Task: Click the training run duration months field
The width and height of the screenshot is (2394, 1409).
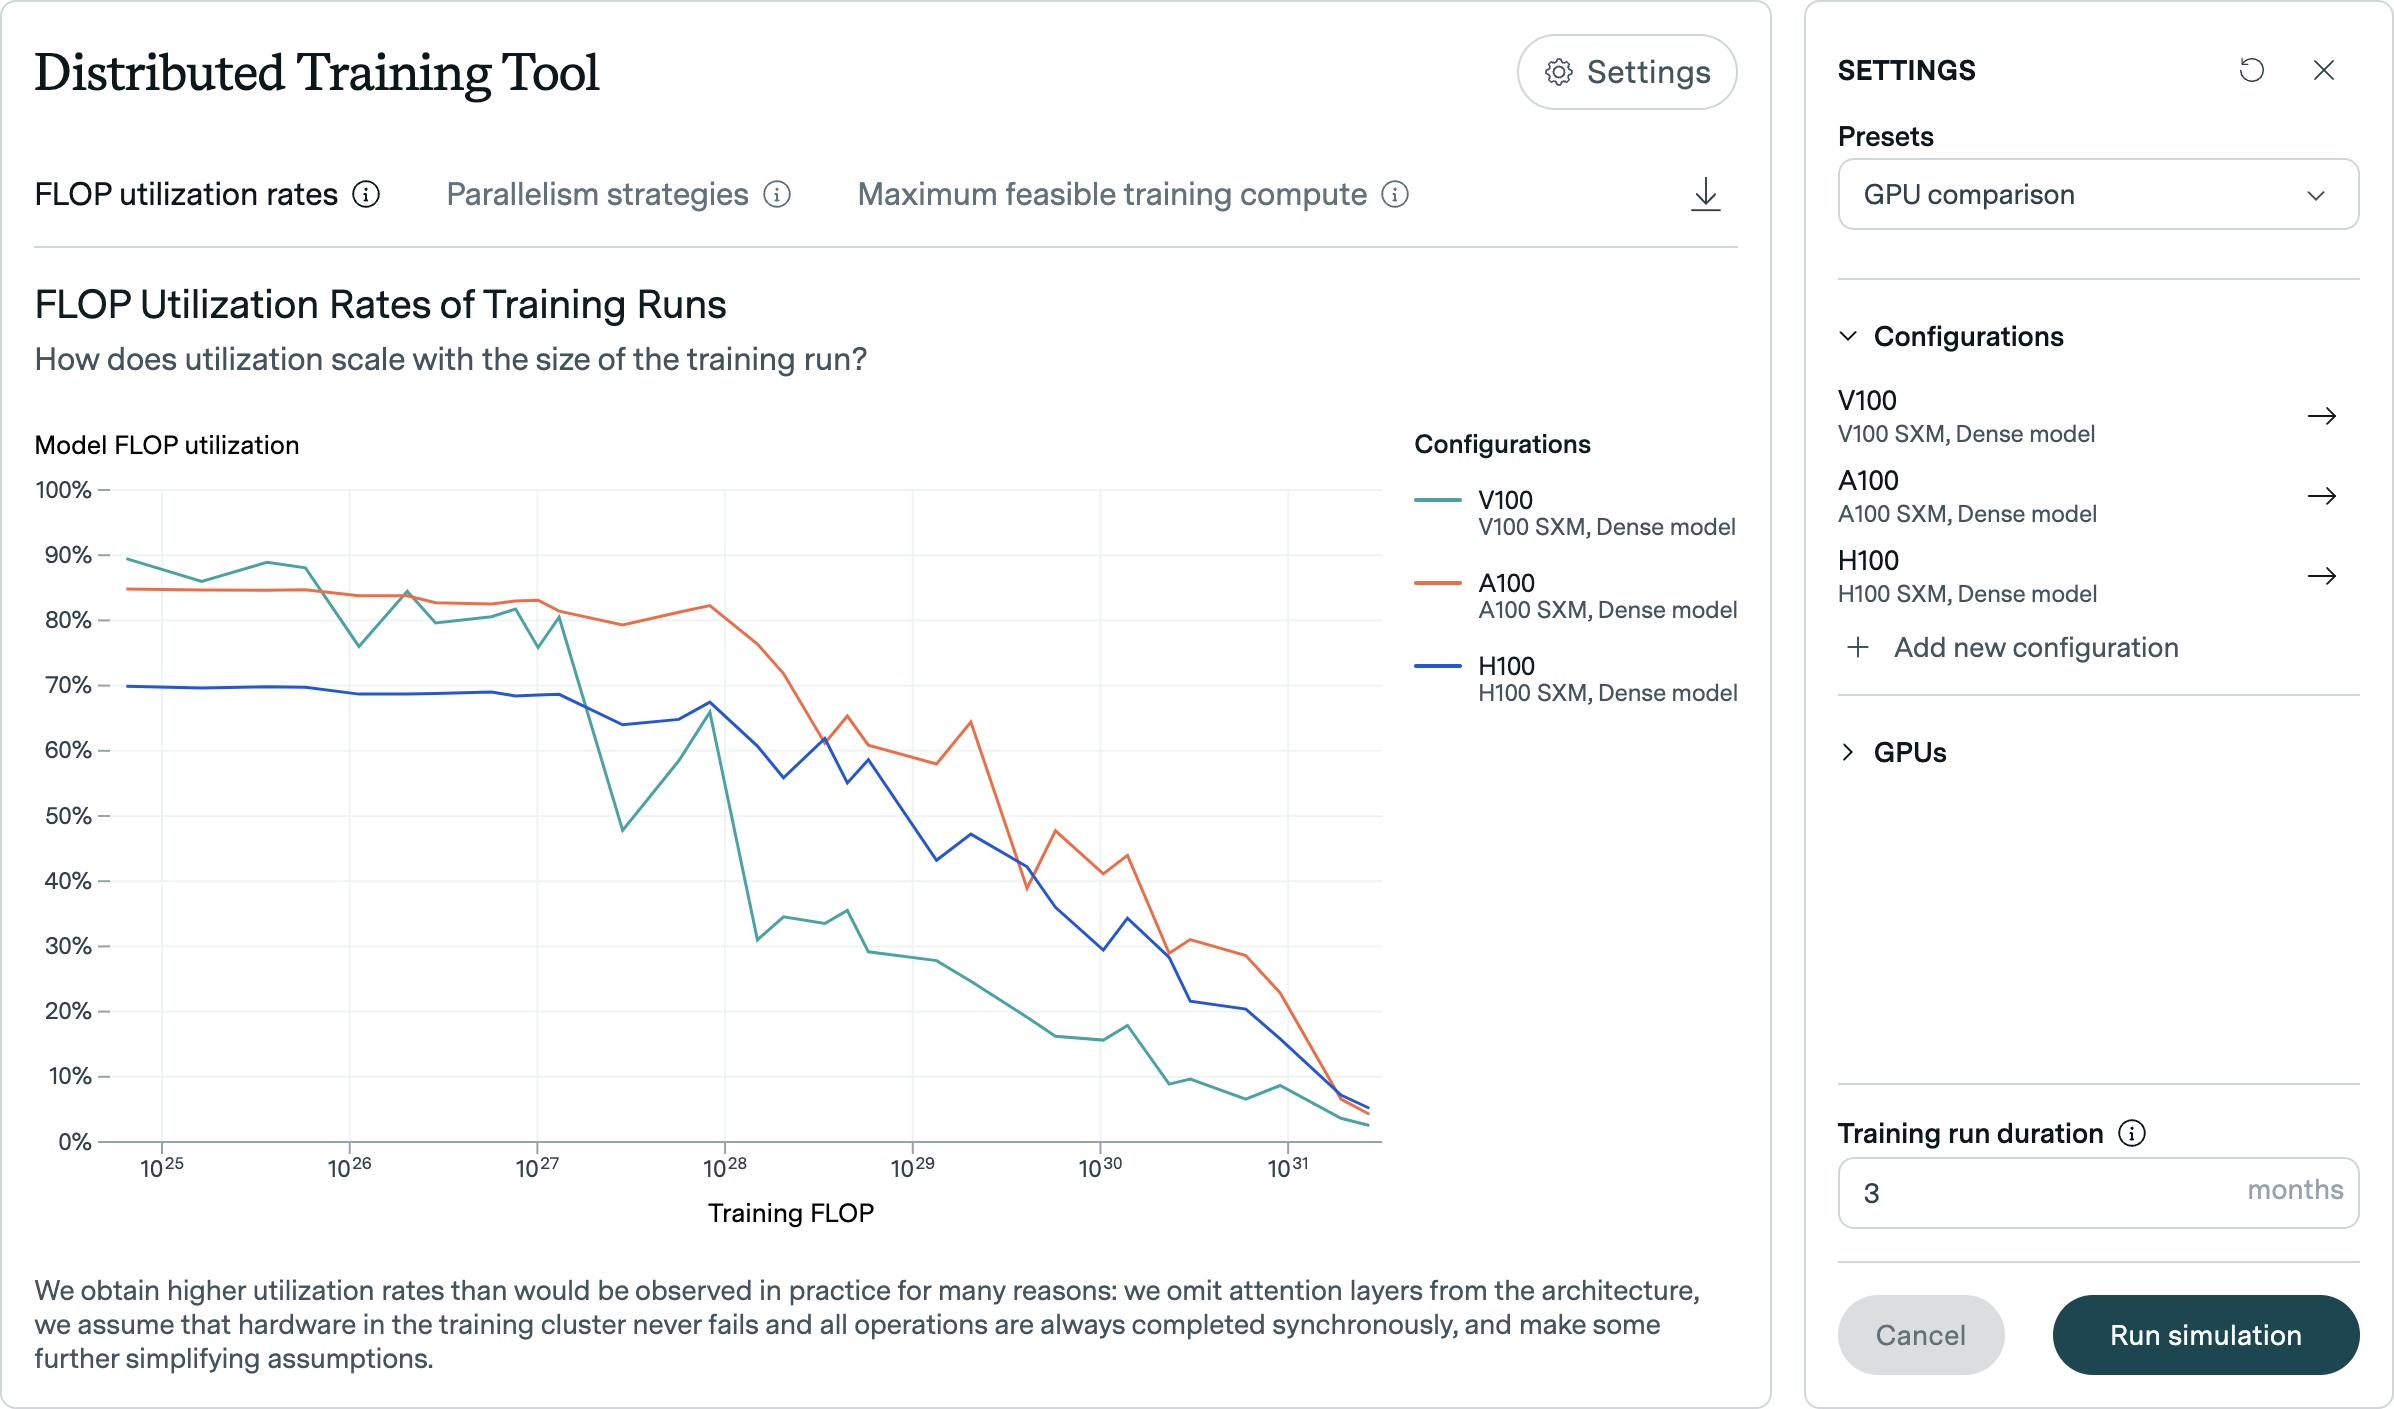Action: [2050, 1193]
